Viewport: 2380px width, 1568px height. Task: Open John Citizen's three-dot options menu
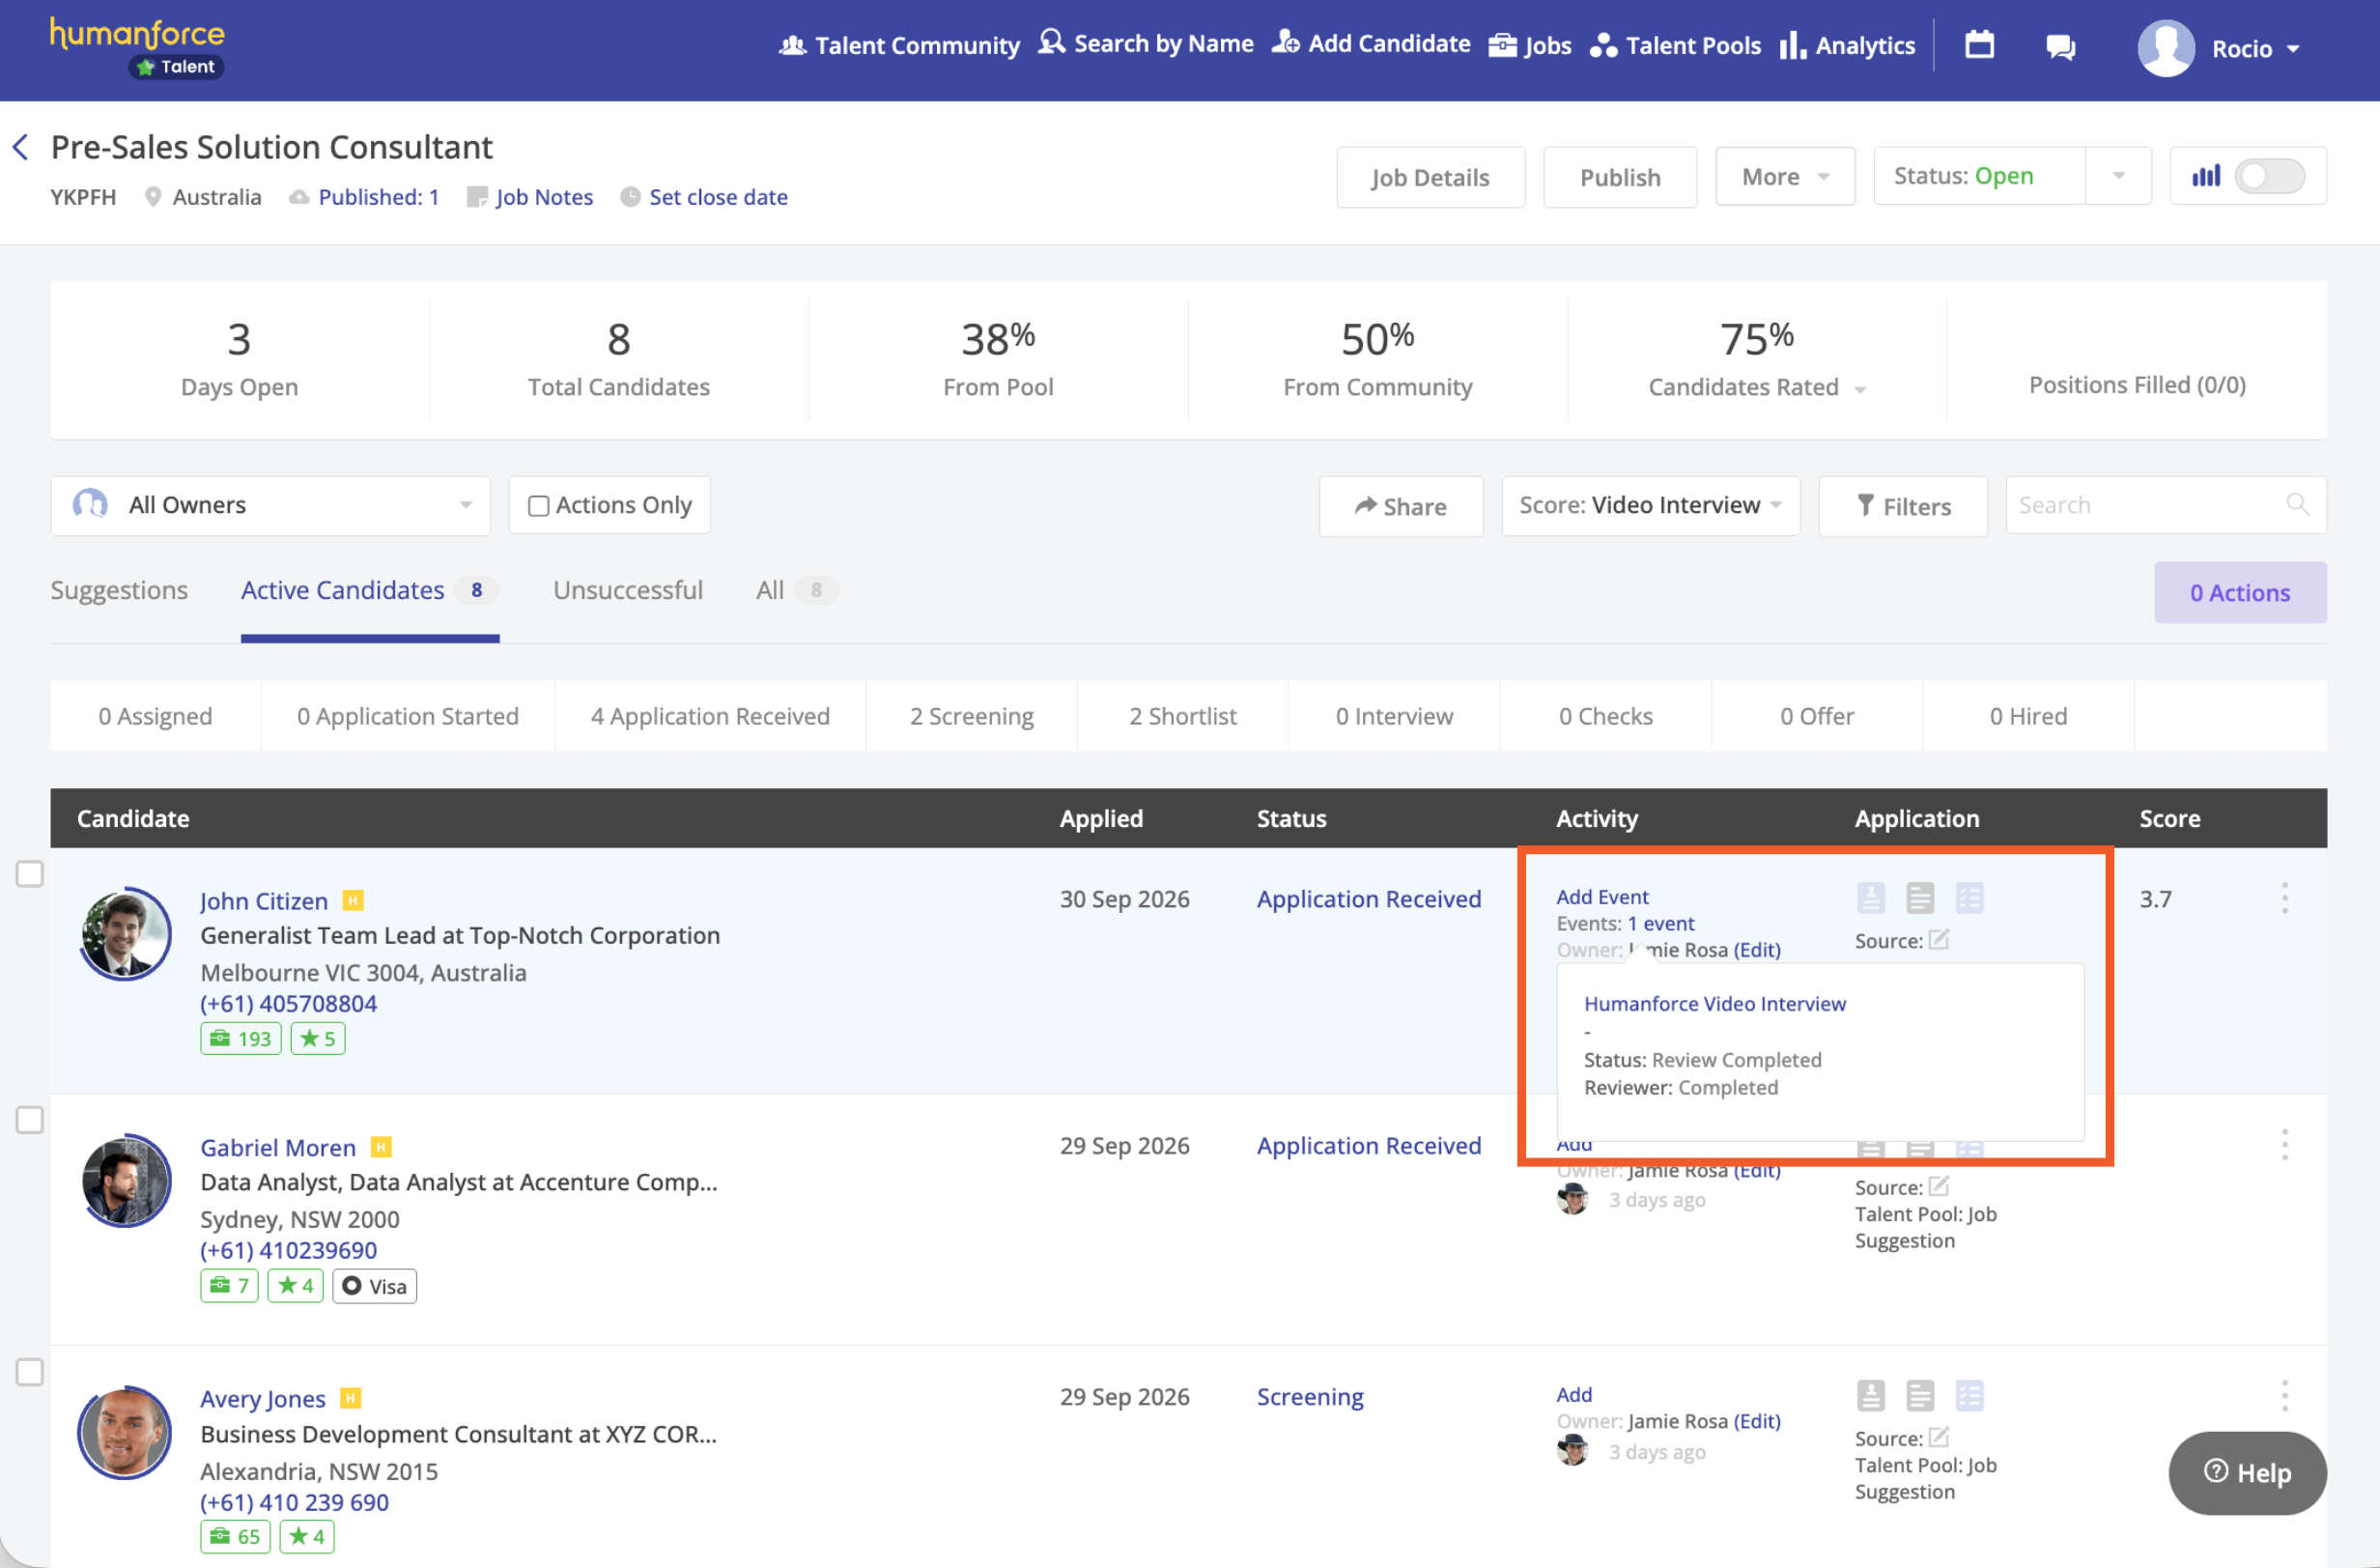pyautogui.click(x=2284, y=898)
